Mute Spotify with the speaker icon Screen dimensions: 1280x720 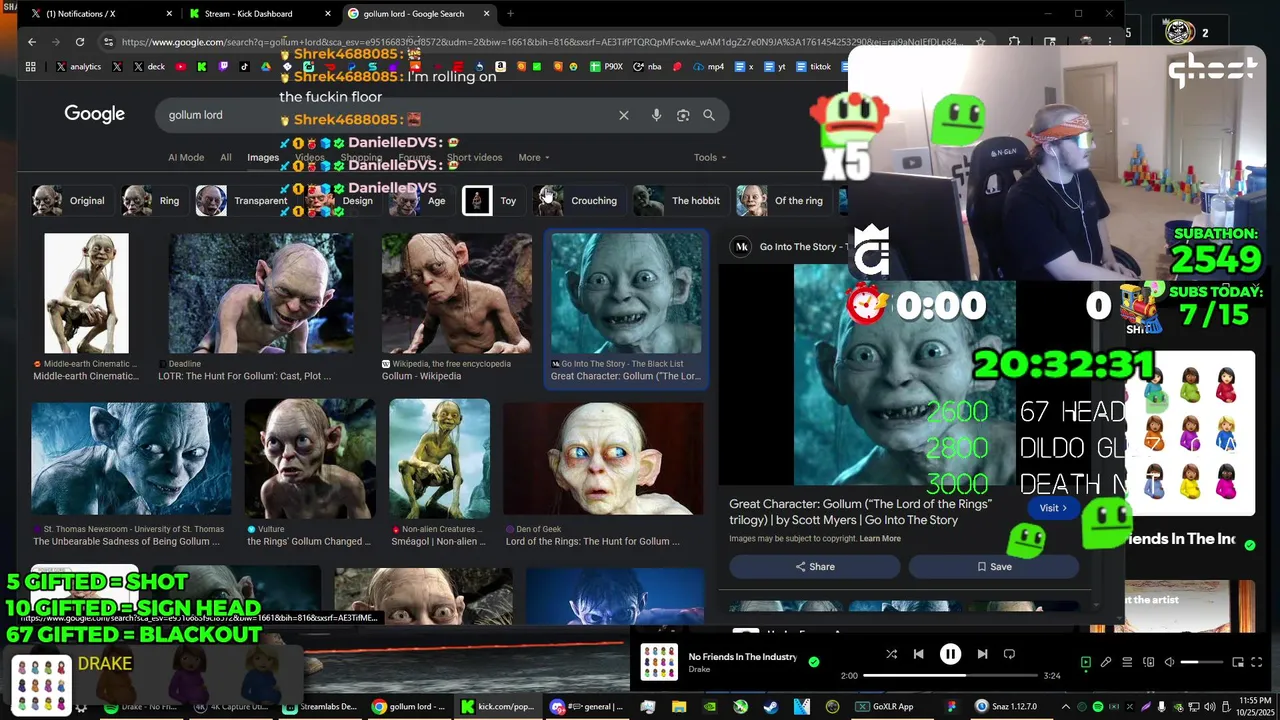pyautogui.click(x=1169, y=662)
